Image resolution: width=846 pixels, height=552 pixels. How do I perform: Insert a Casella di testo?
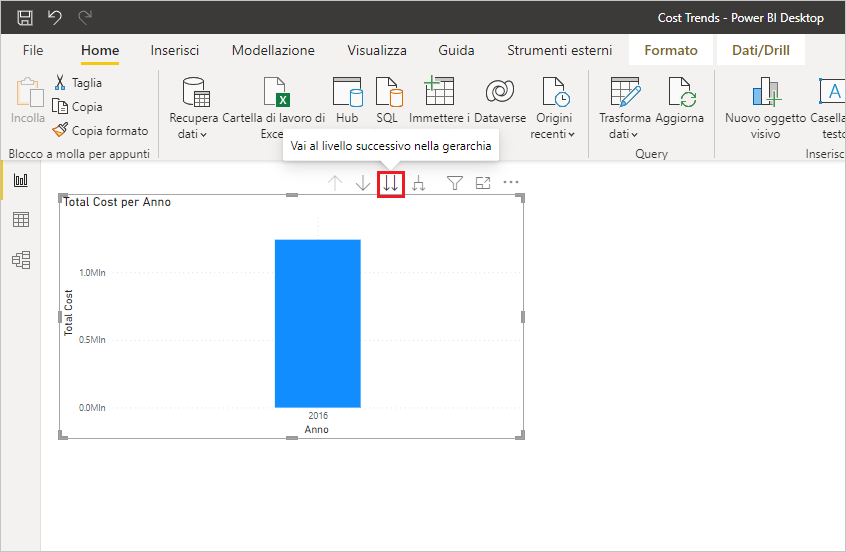828,108
